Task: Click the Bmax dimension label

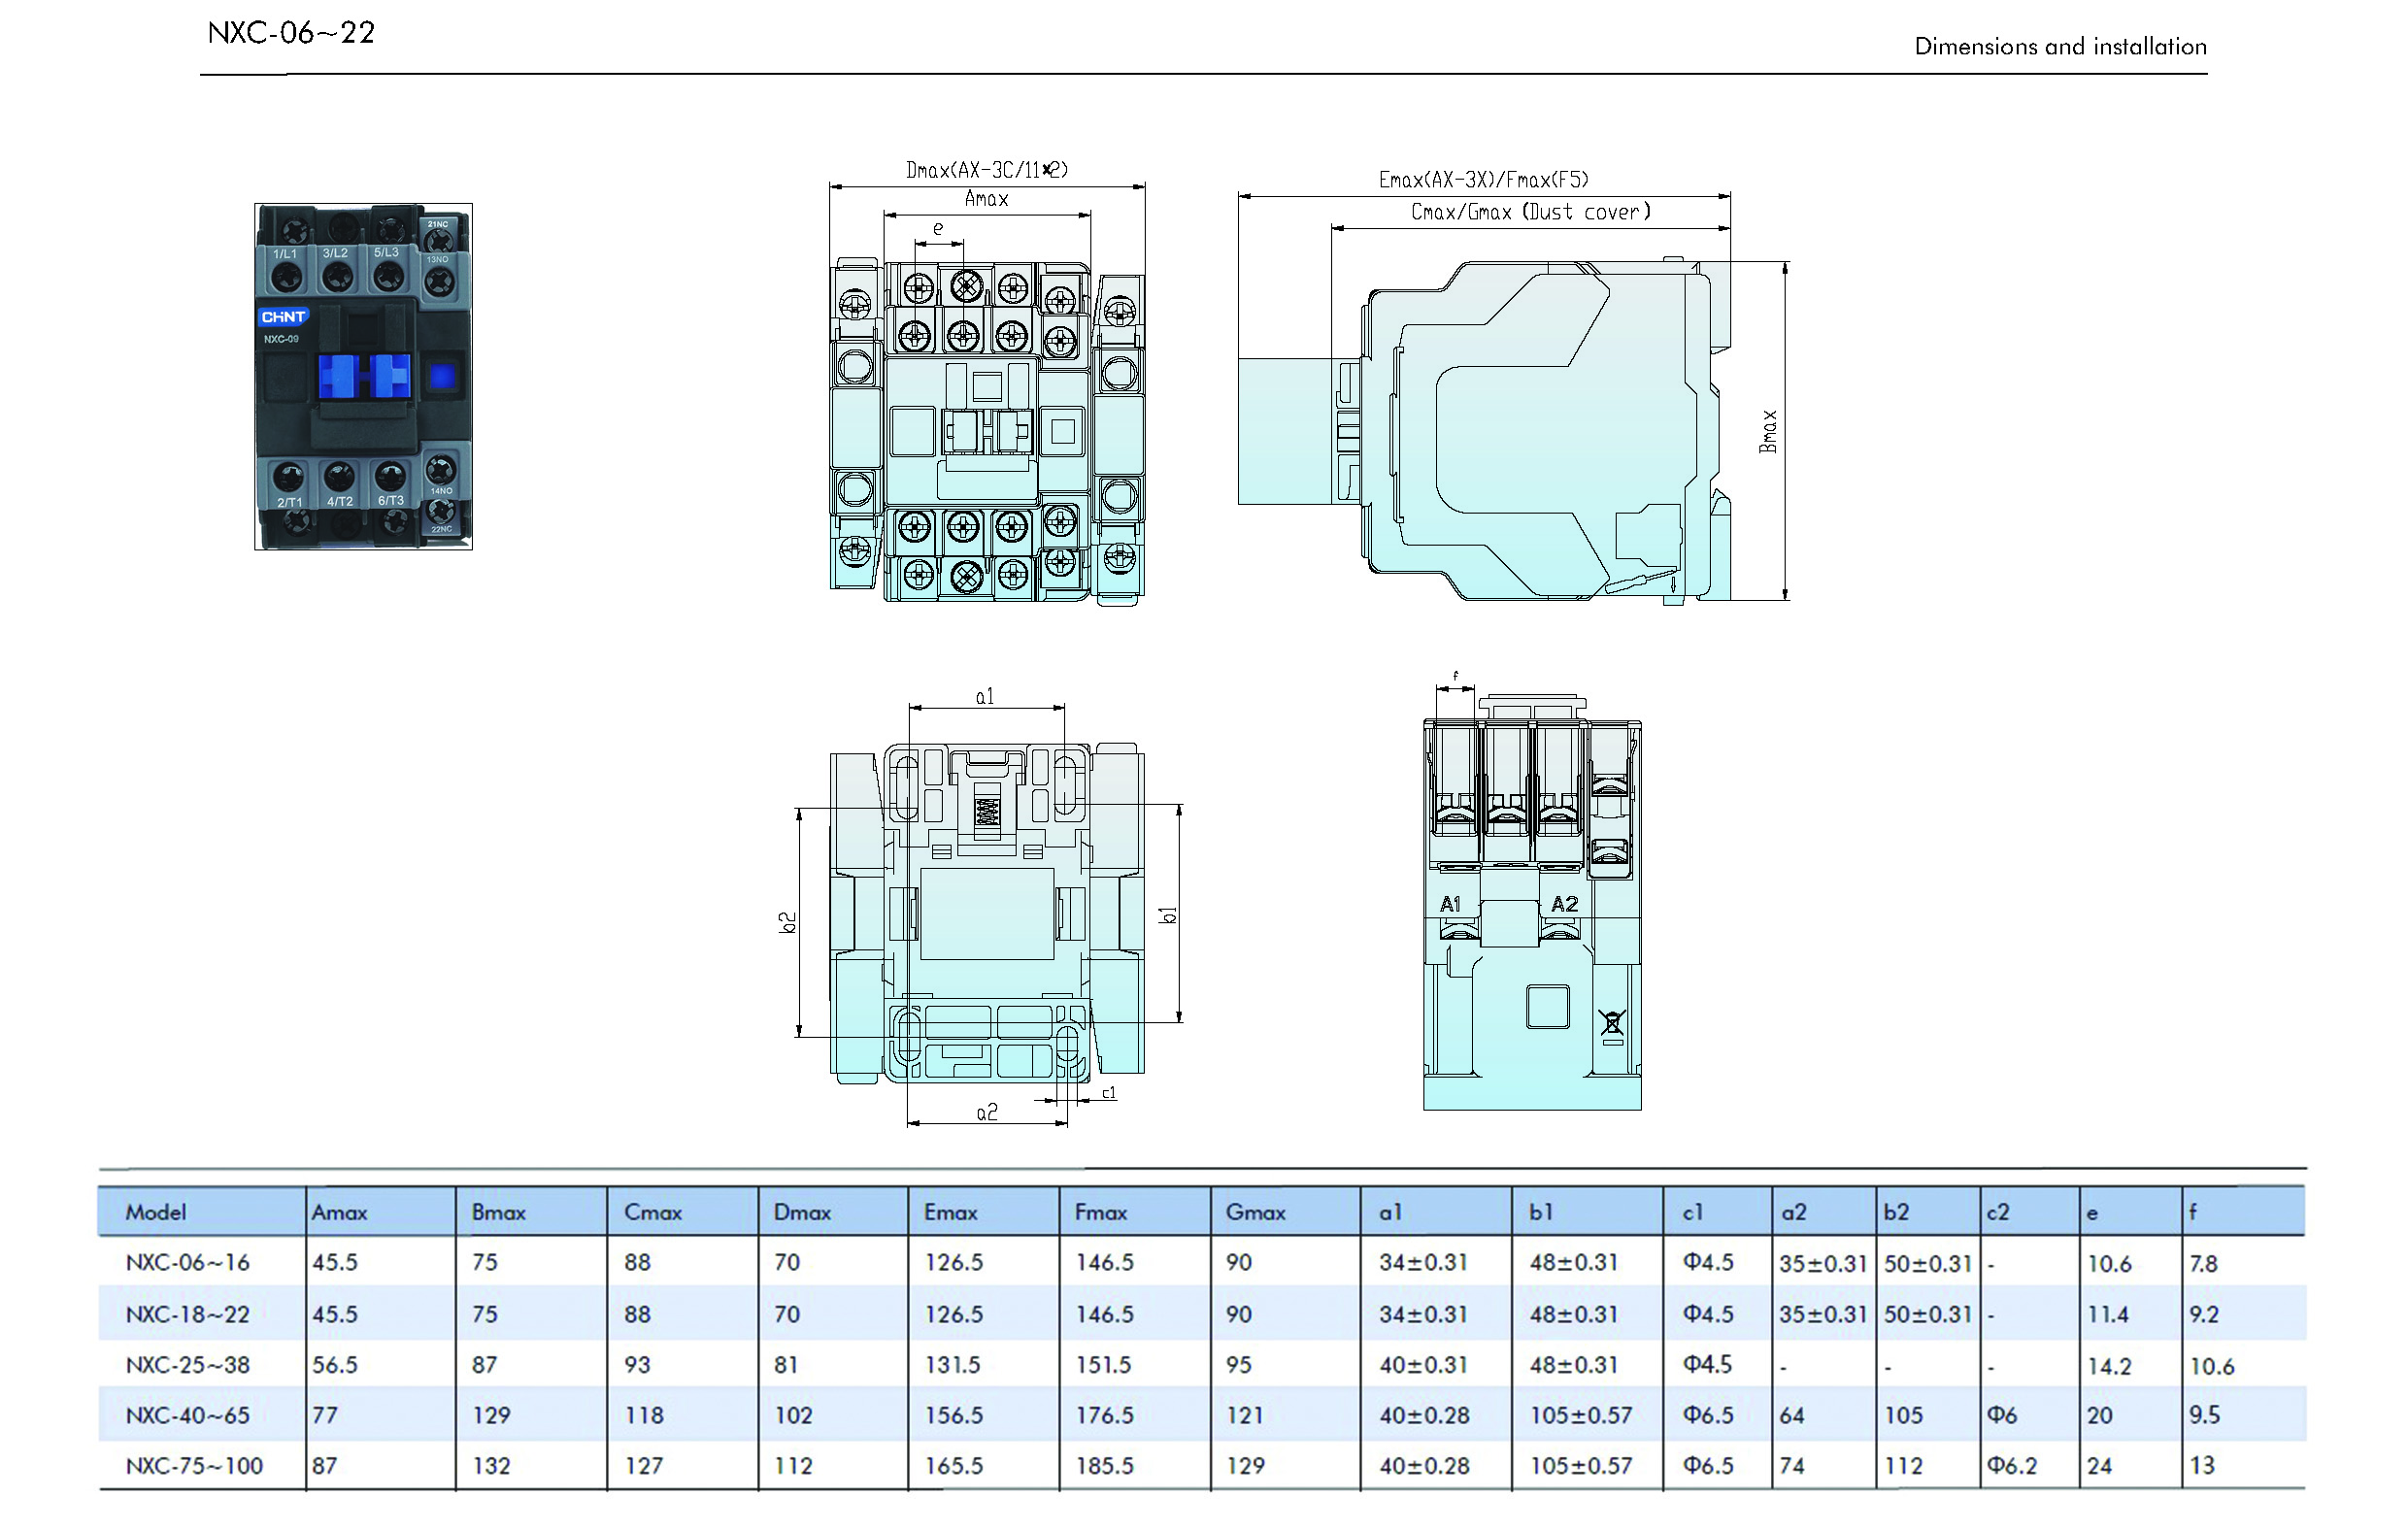Action: (1768, 431)
